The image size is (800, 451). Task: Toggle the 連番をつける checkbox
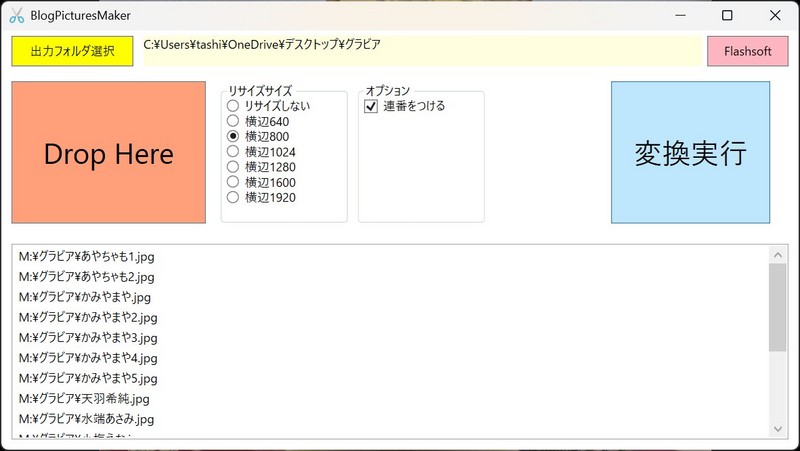(x=371, y=106)
